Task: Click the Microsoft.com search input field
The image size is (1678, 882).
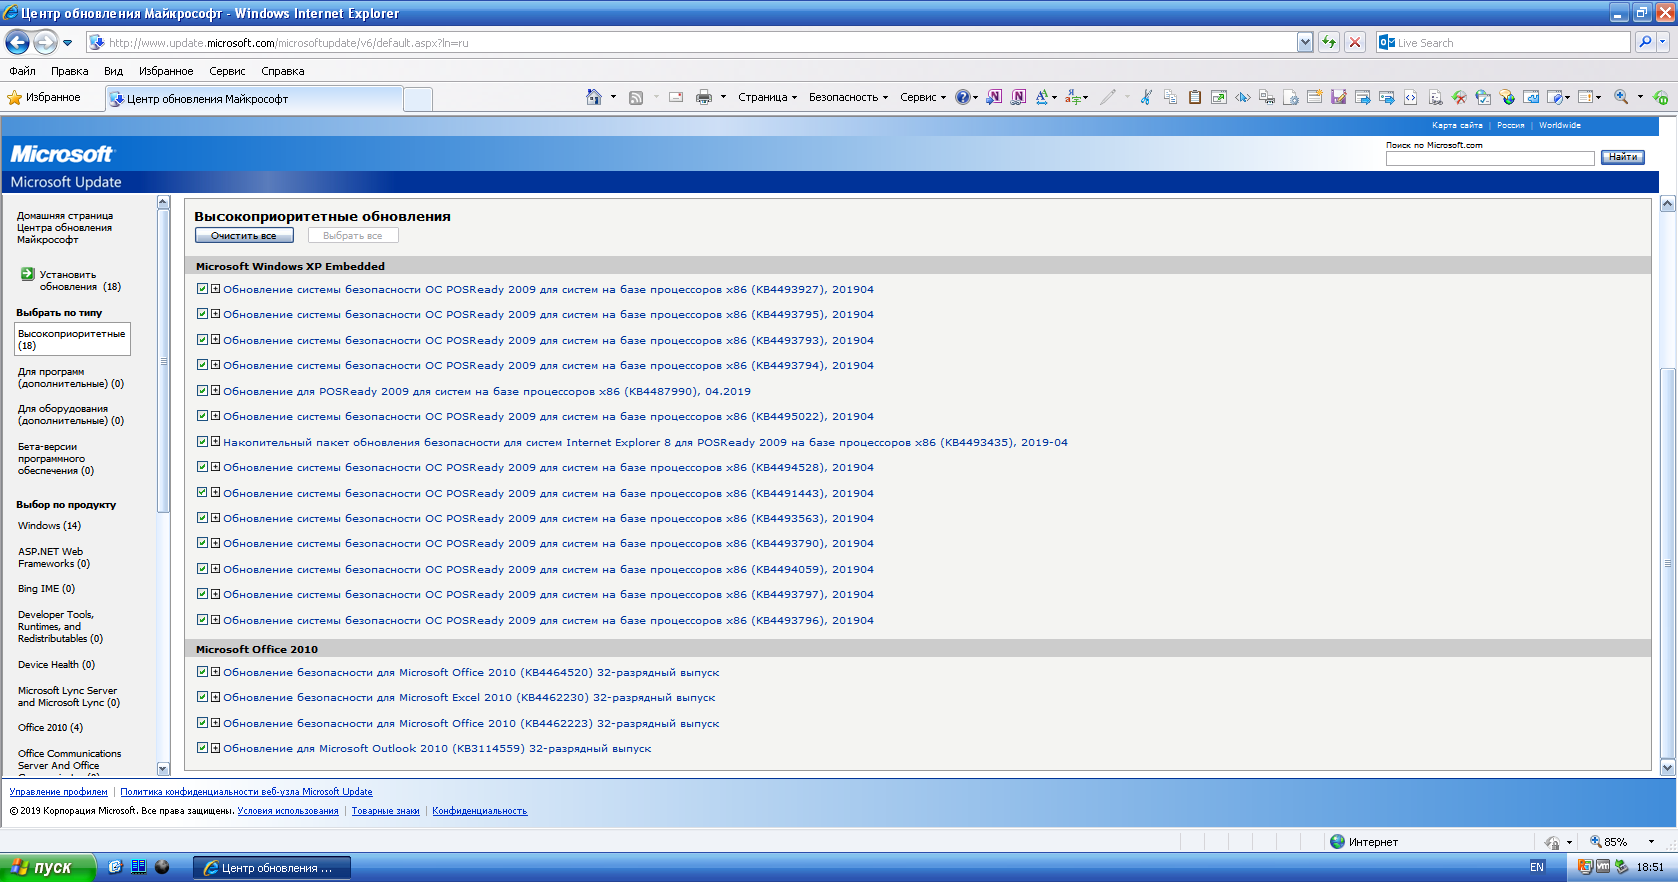Action: coord(1489,158)
